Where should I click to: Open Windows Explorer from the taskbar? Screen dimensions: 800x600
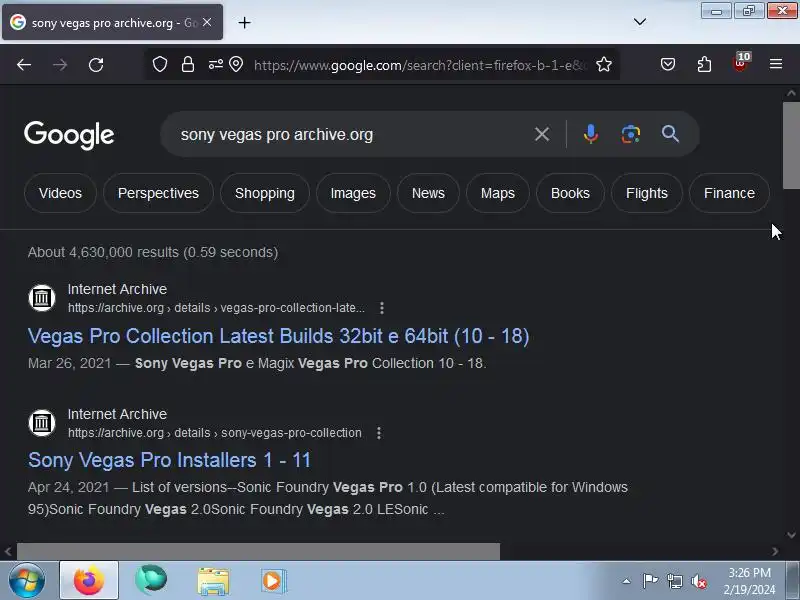coord(213,581)
